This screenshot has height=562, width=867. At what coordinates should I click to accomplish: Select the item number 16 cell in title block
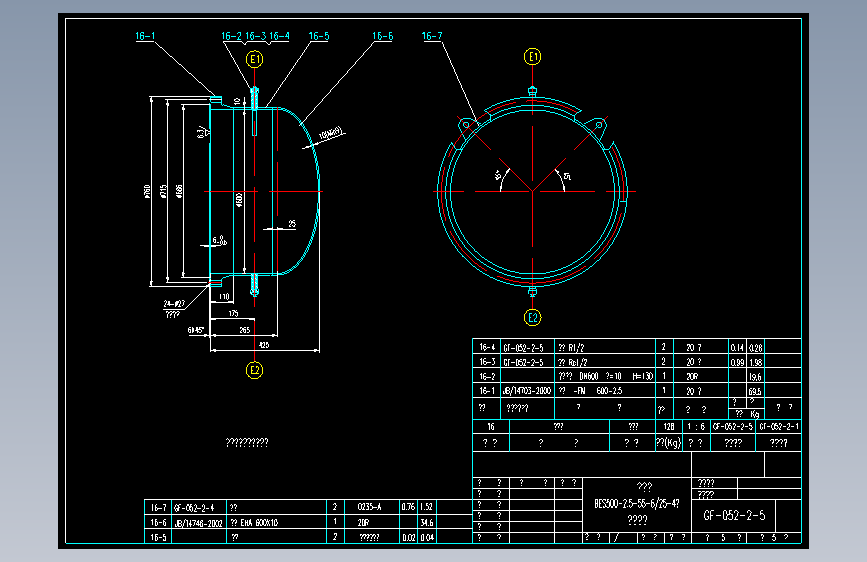click(491, 426)
